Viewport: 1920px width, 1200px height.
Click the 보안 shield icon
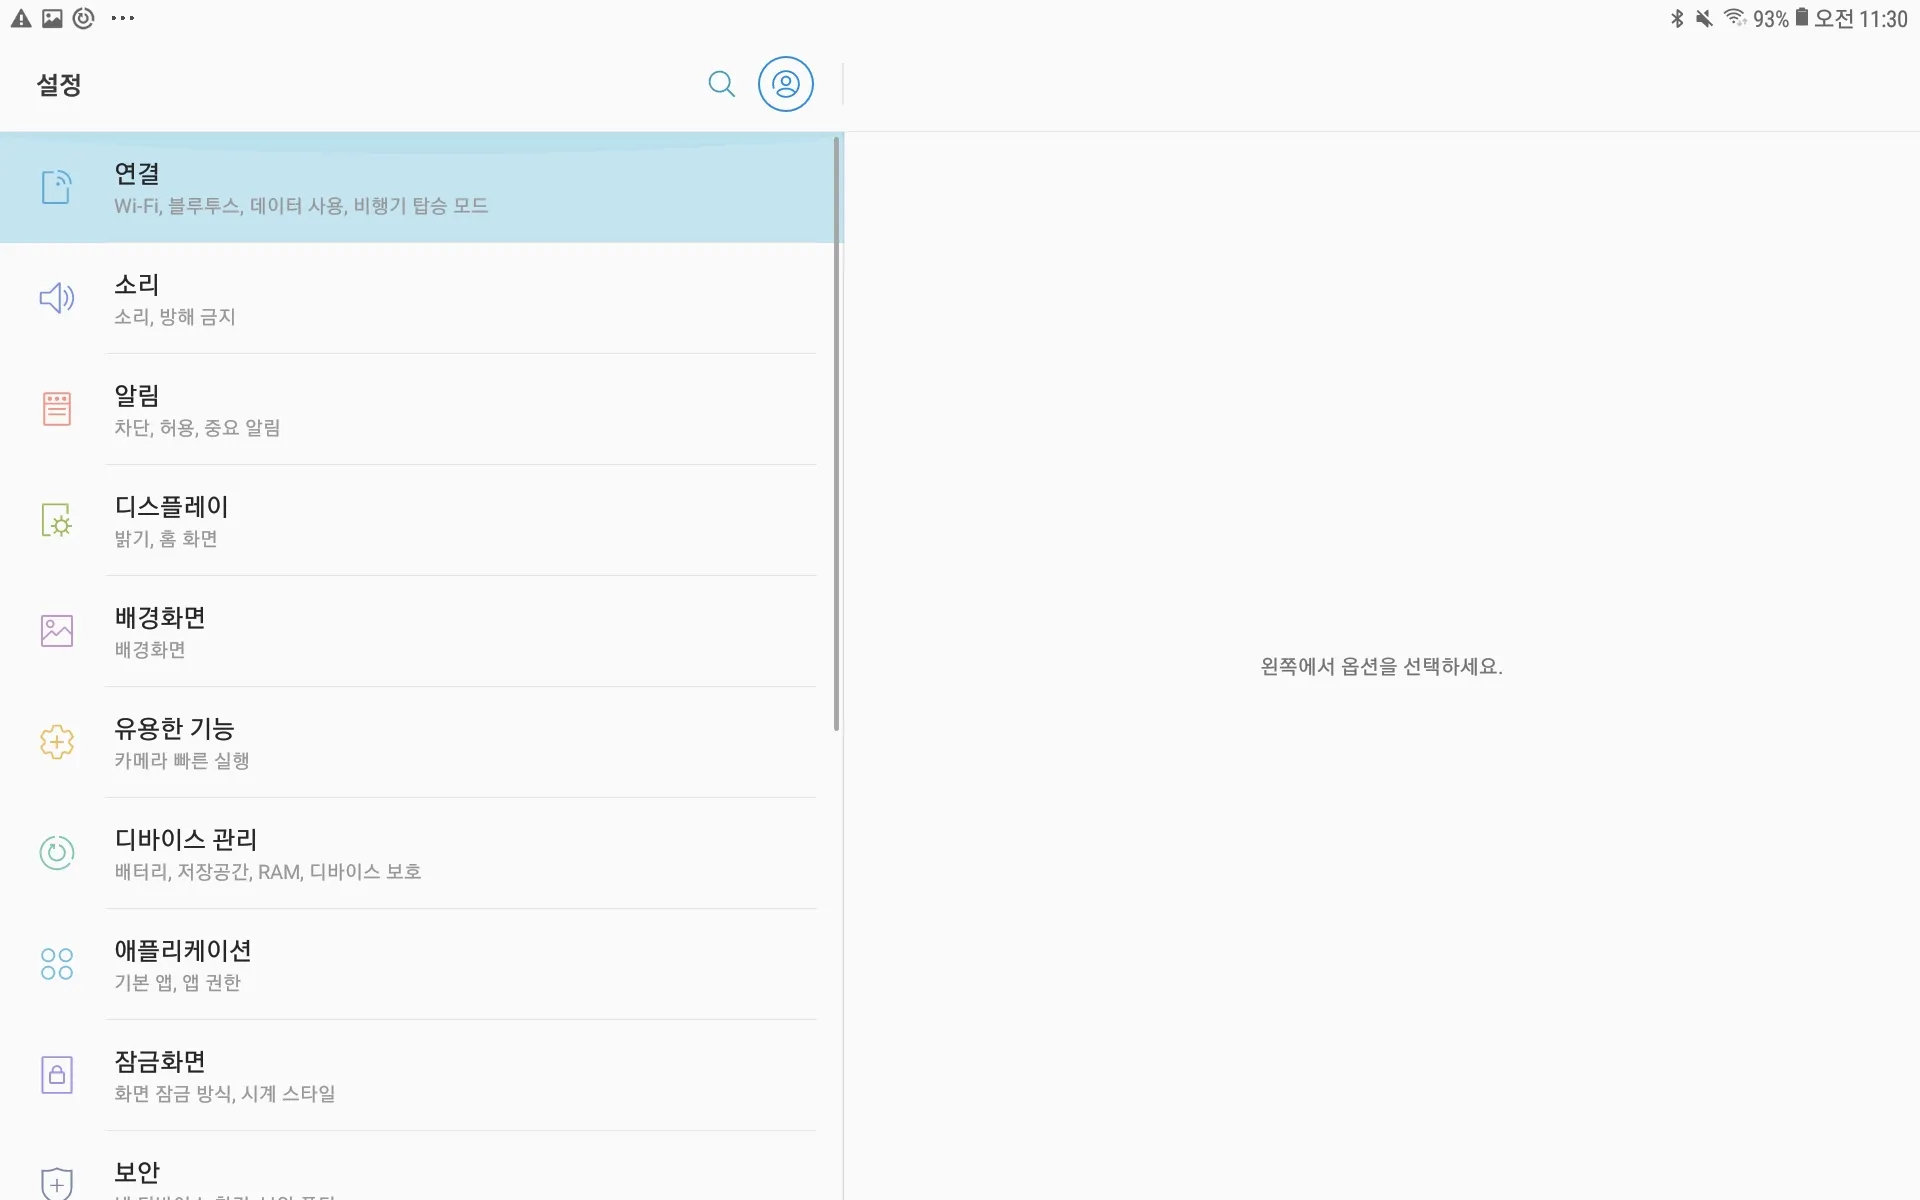coord(57,1183)
